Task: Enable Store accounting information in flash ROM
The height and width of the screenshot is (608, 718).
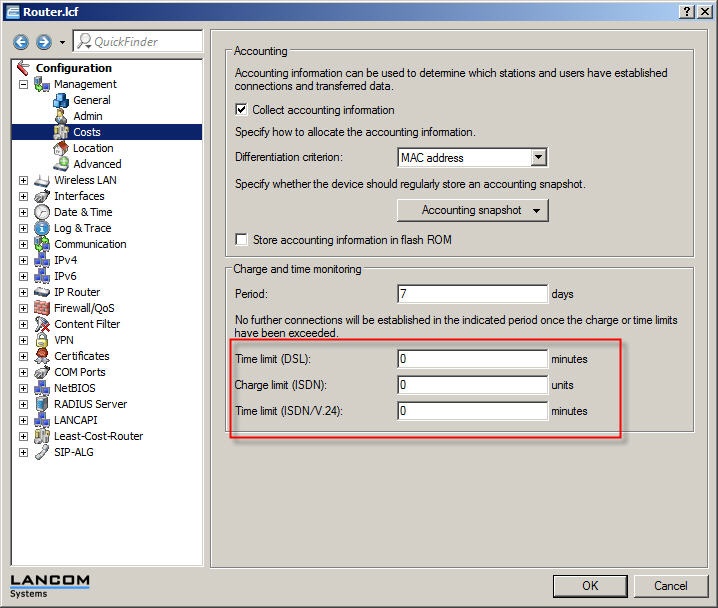Action: (241, 238)
